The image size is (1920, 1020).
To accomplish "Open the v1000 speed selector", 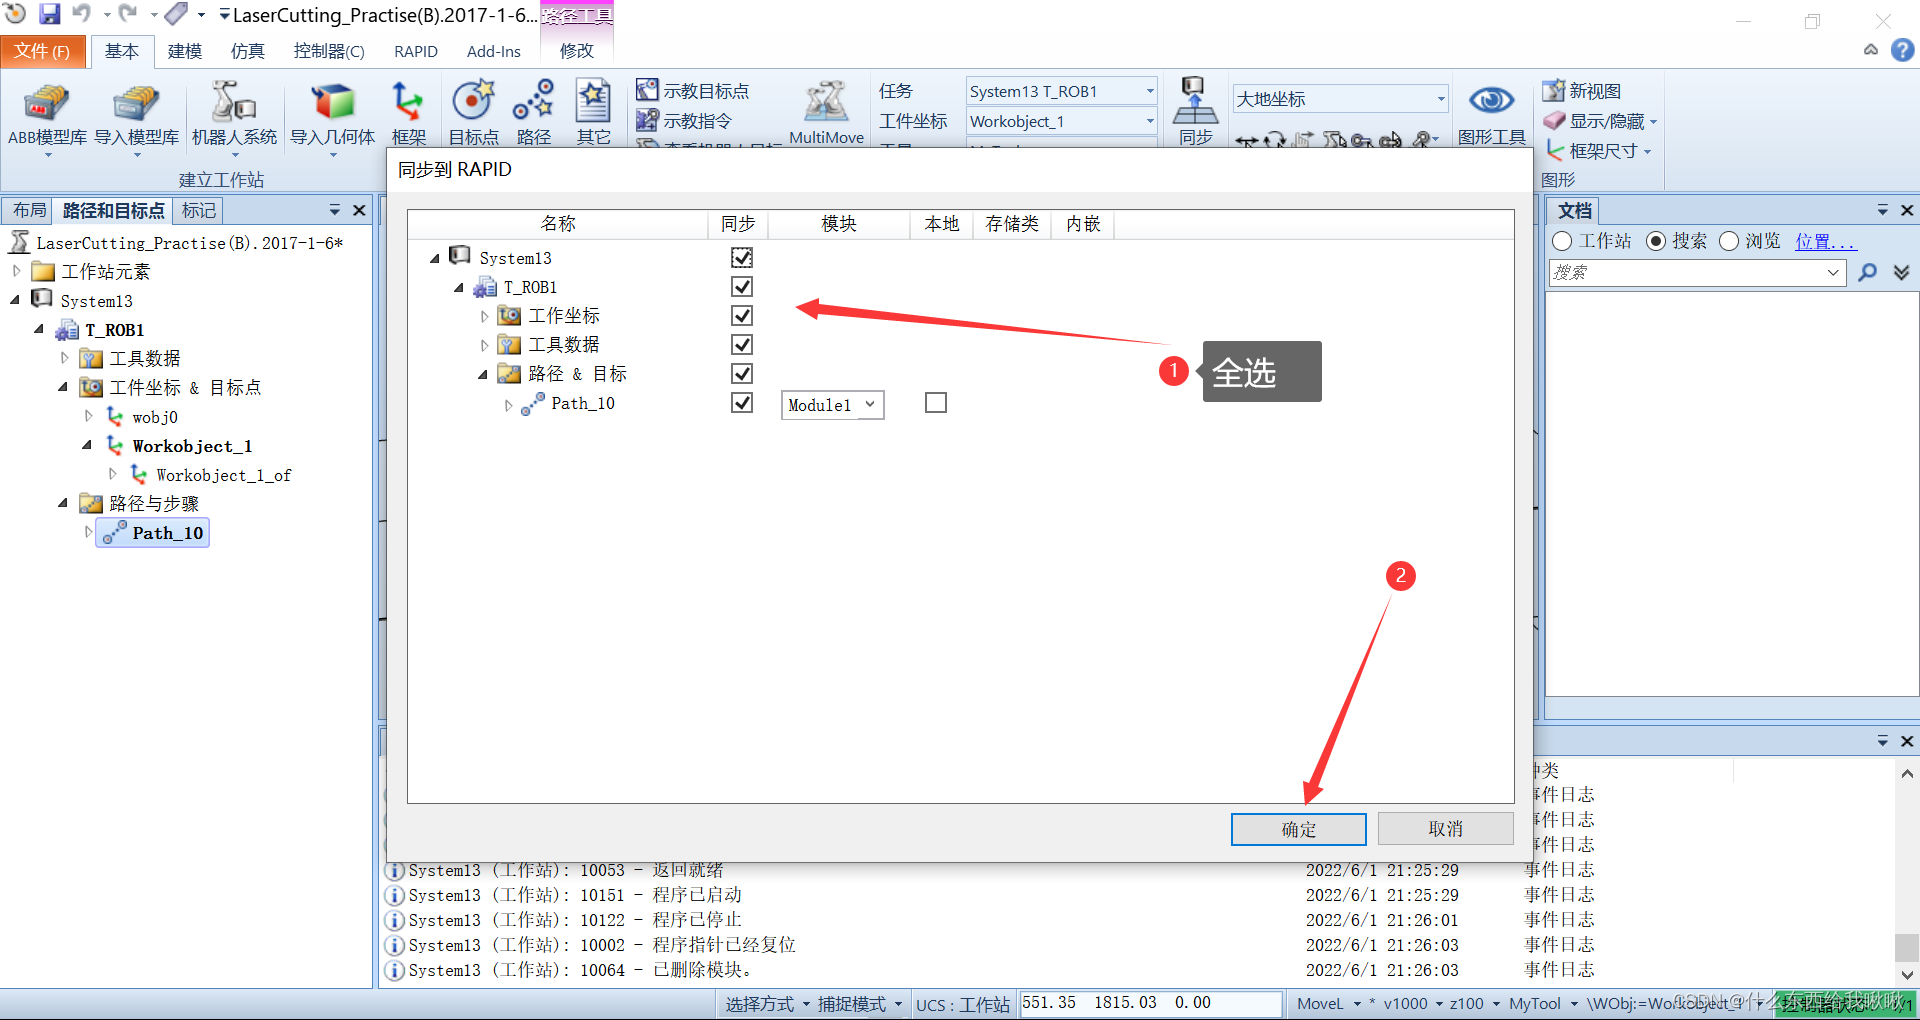I will pyautogui.click(x=1412, y=1003).
